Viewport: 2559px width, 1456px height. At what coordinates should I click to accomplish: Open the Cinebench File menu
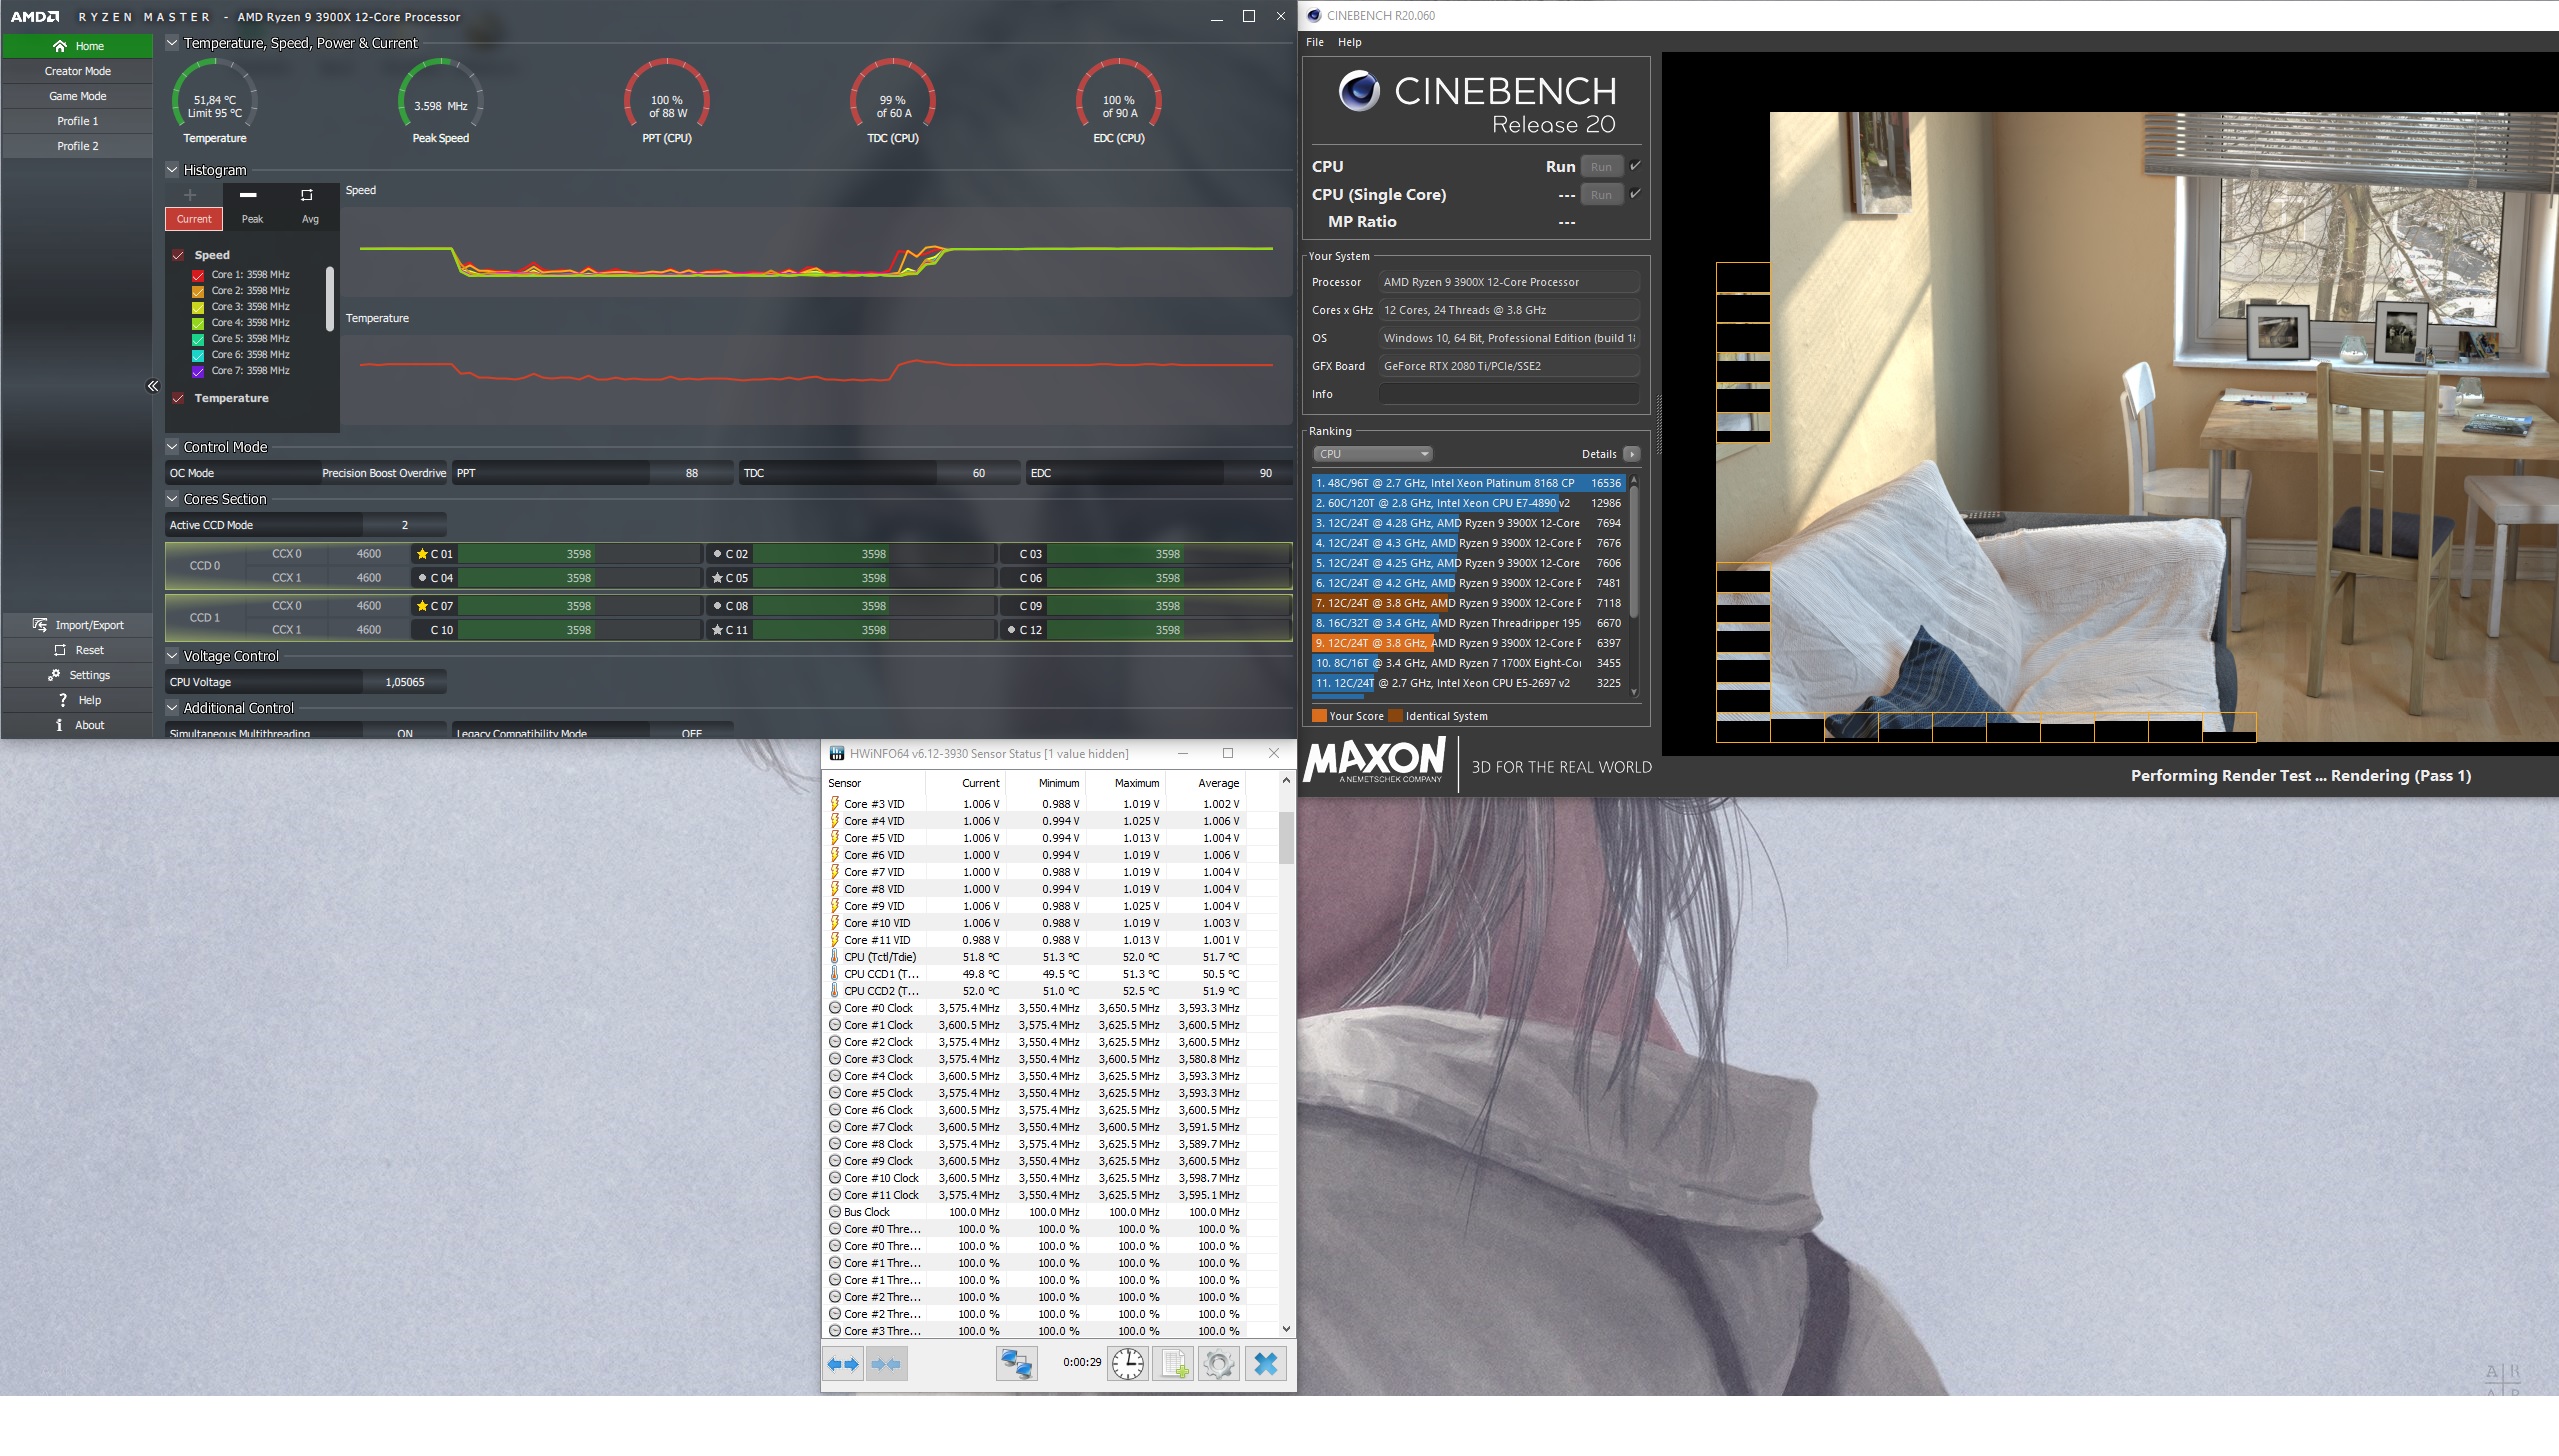[1314, 42]
